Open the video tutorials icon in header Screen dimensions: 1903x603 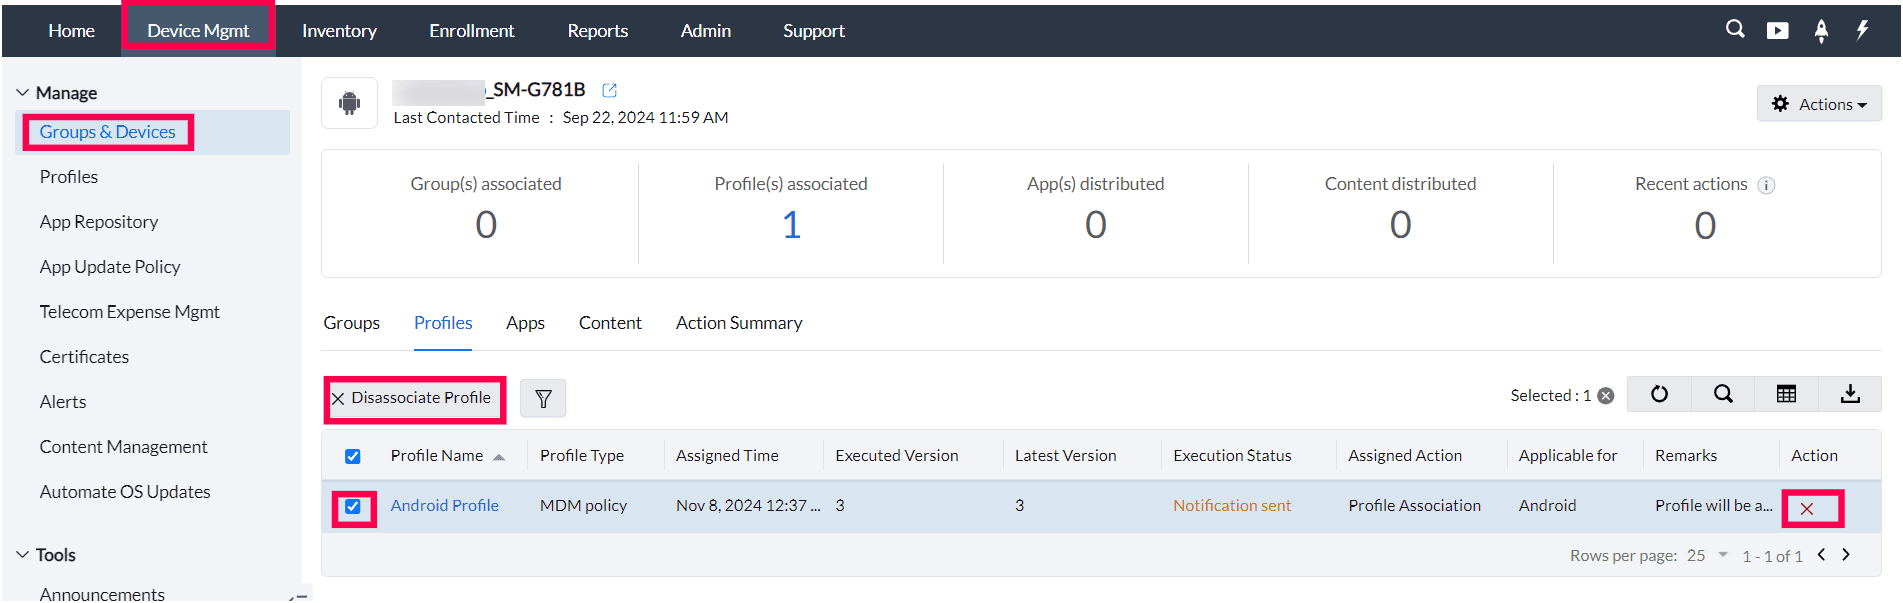[x=1777, y=31]
